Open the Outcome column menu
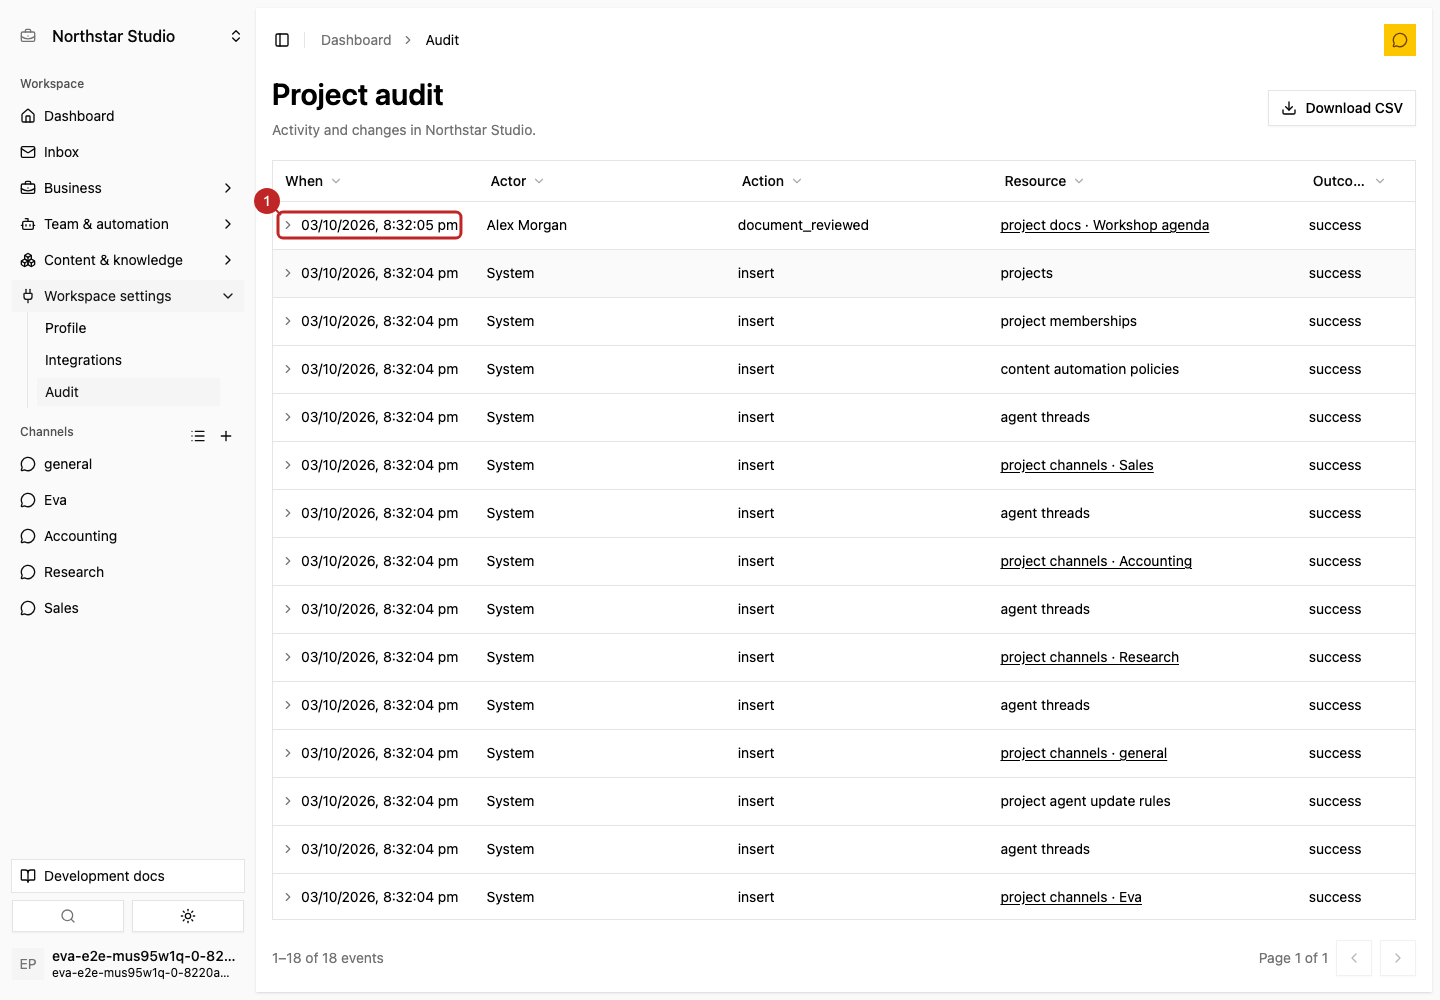This screenshot has height=1000, width=1440. [x=1348, y=181]
